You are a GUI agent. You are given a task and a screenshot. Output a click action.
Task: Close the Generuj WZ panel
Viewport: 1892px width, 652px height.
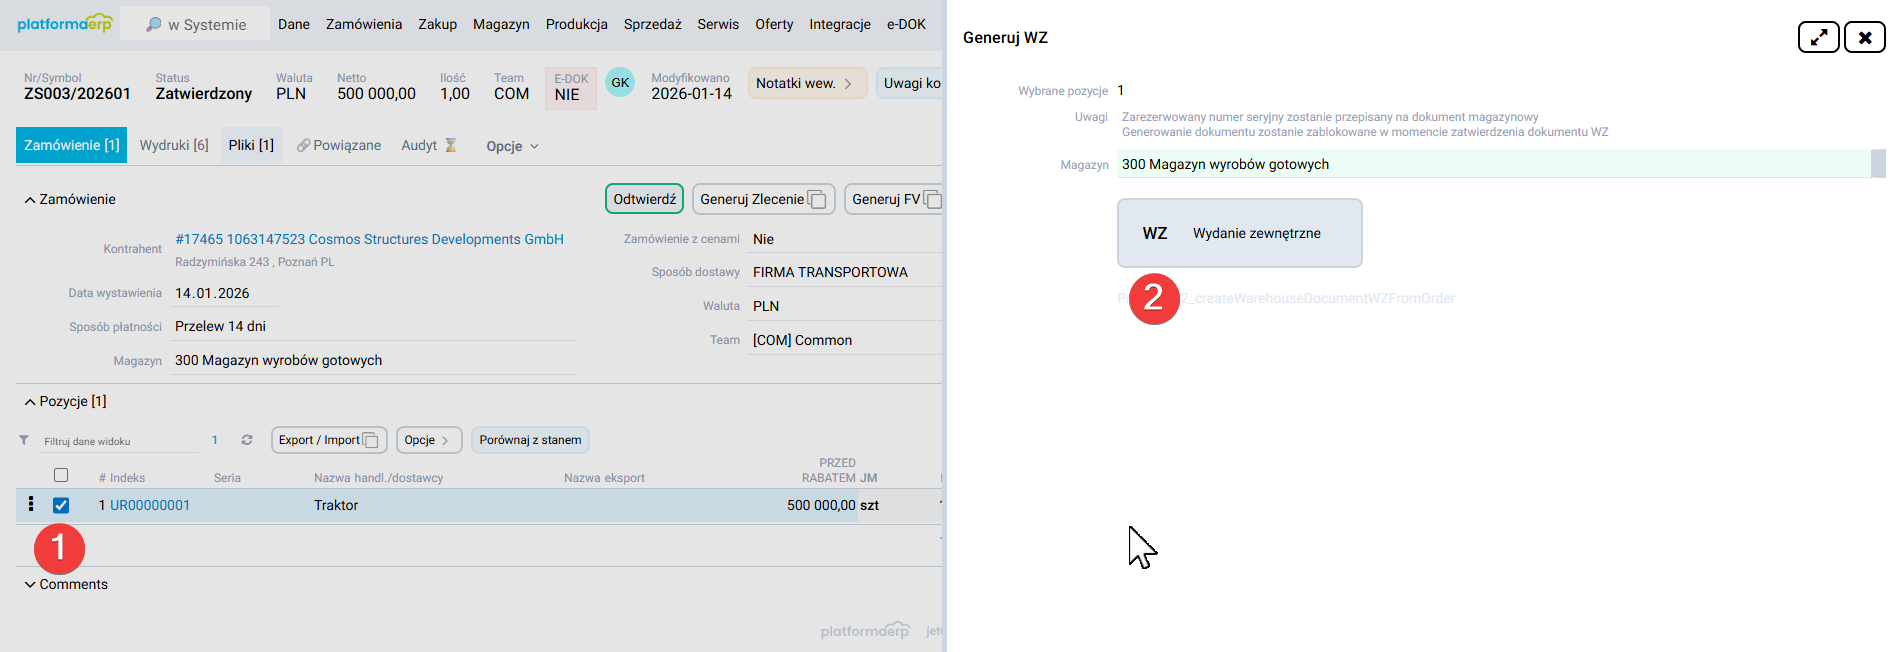(1864, 37)
